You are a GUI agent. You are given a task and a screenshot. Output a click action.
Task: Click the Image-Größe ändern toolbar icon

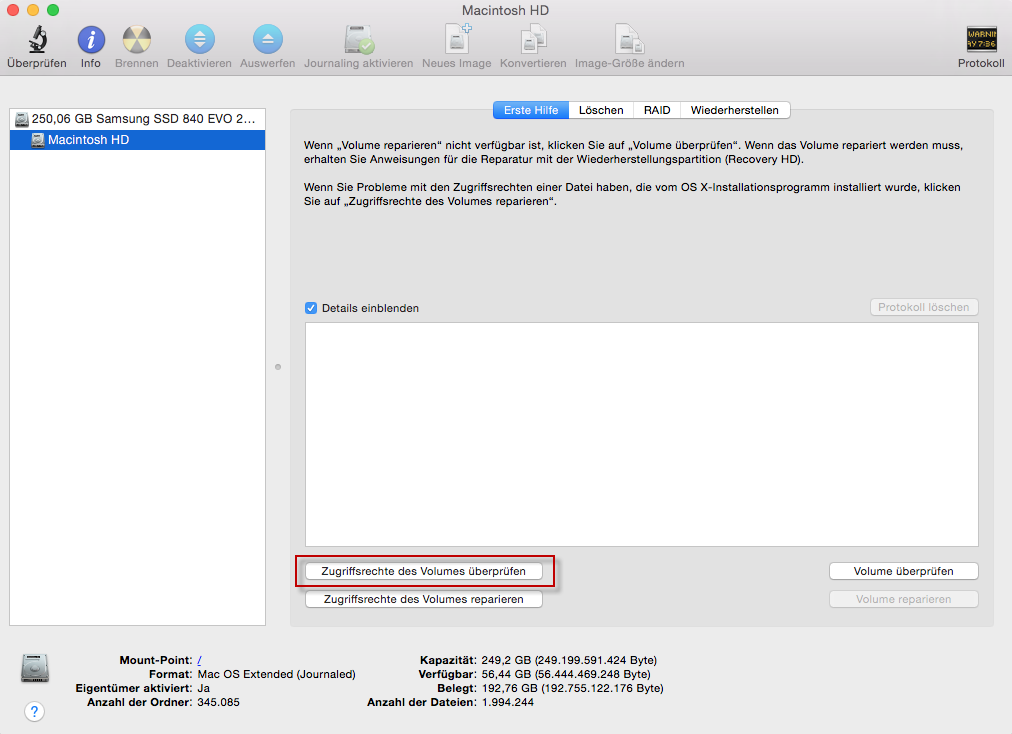[629, 40]
